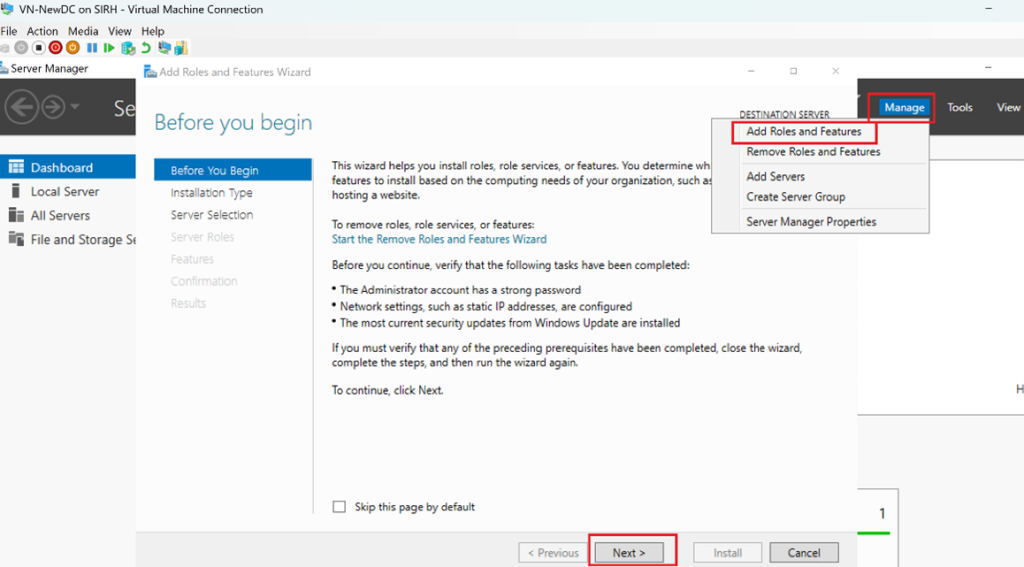Click the orange Save state icon
This screenshot has width=1024, height=567.
pyautogui.click(x=73, y=48)
